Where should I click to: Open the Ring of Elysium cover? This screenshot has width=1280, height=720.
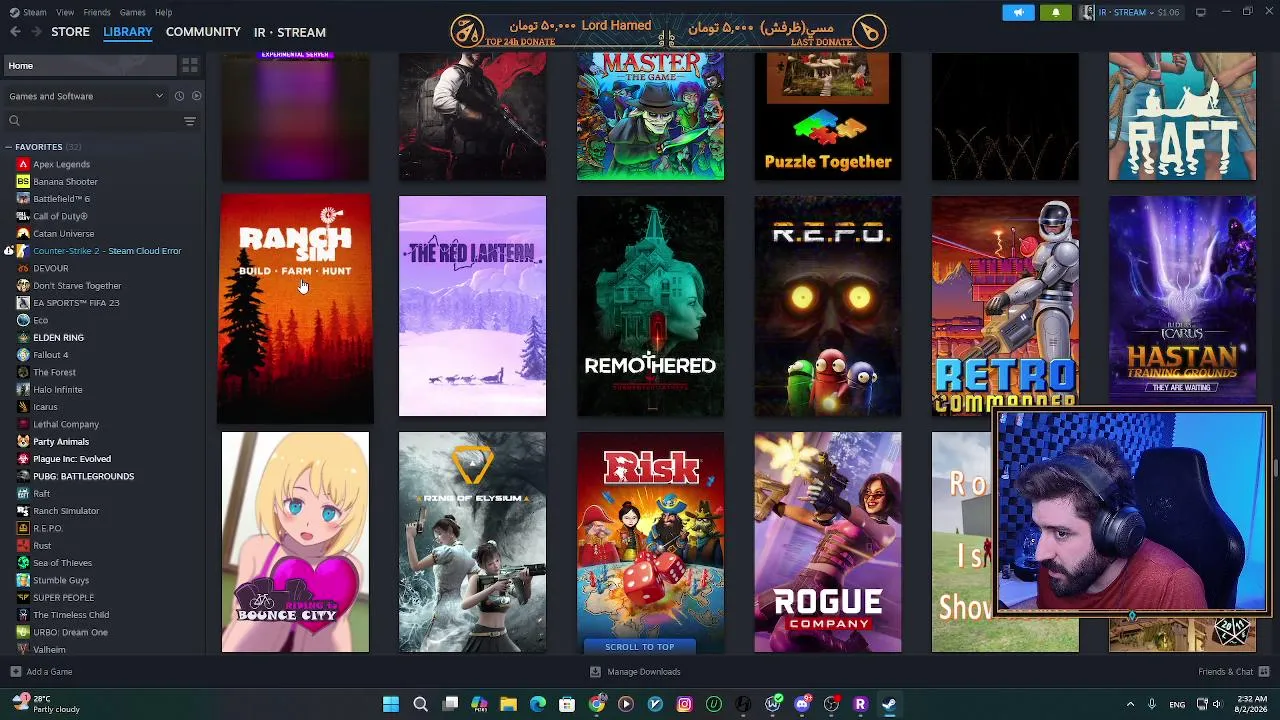click(472, 542)
